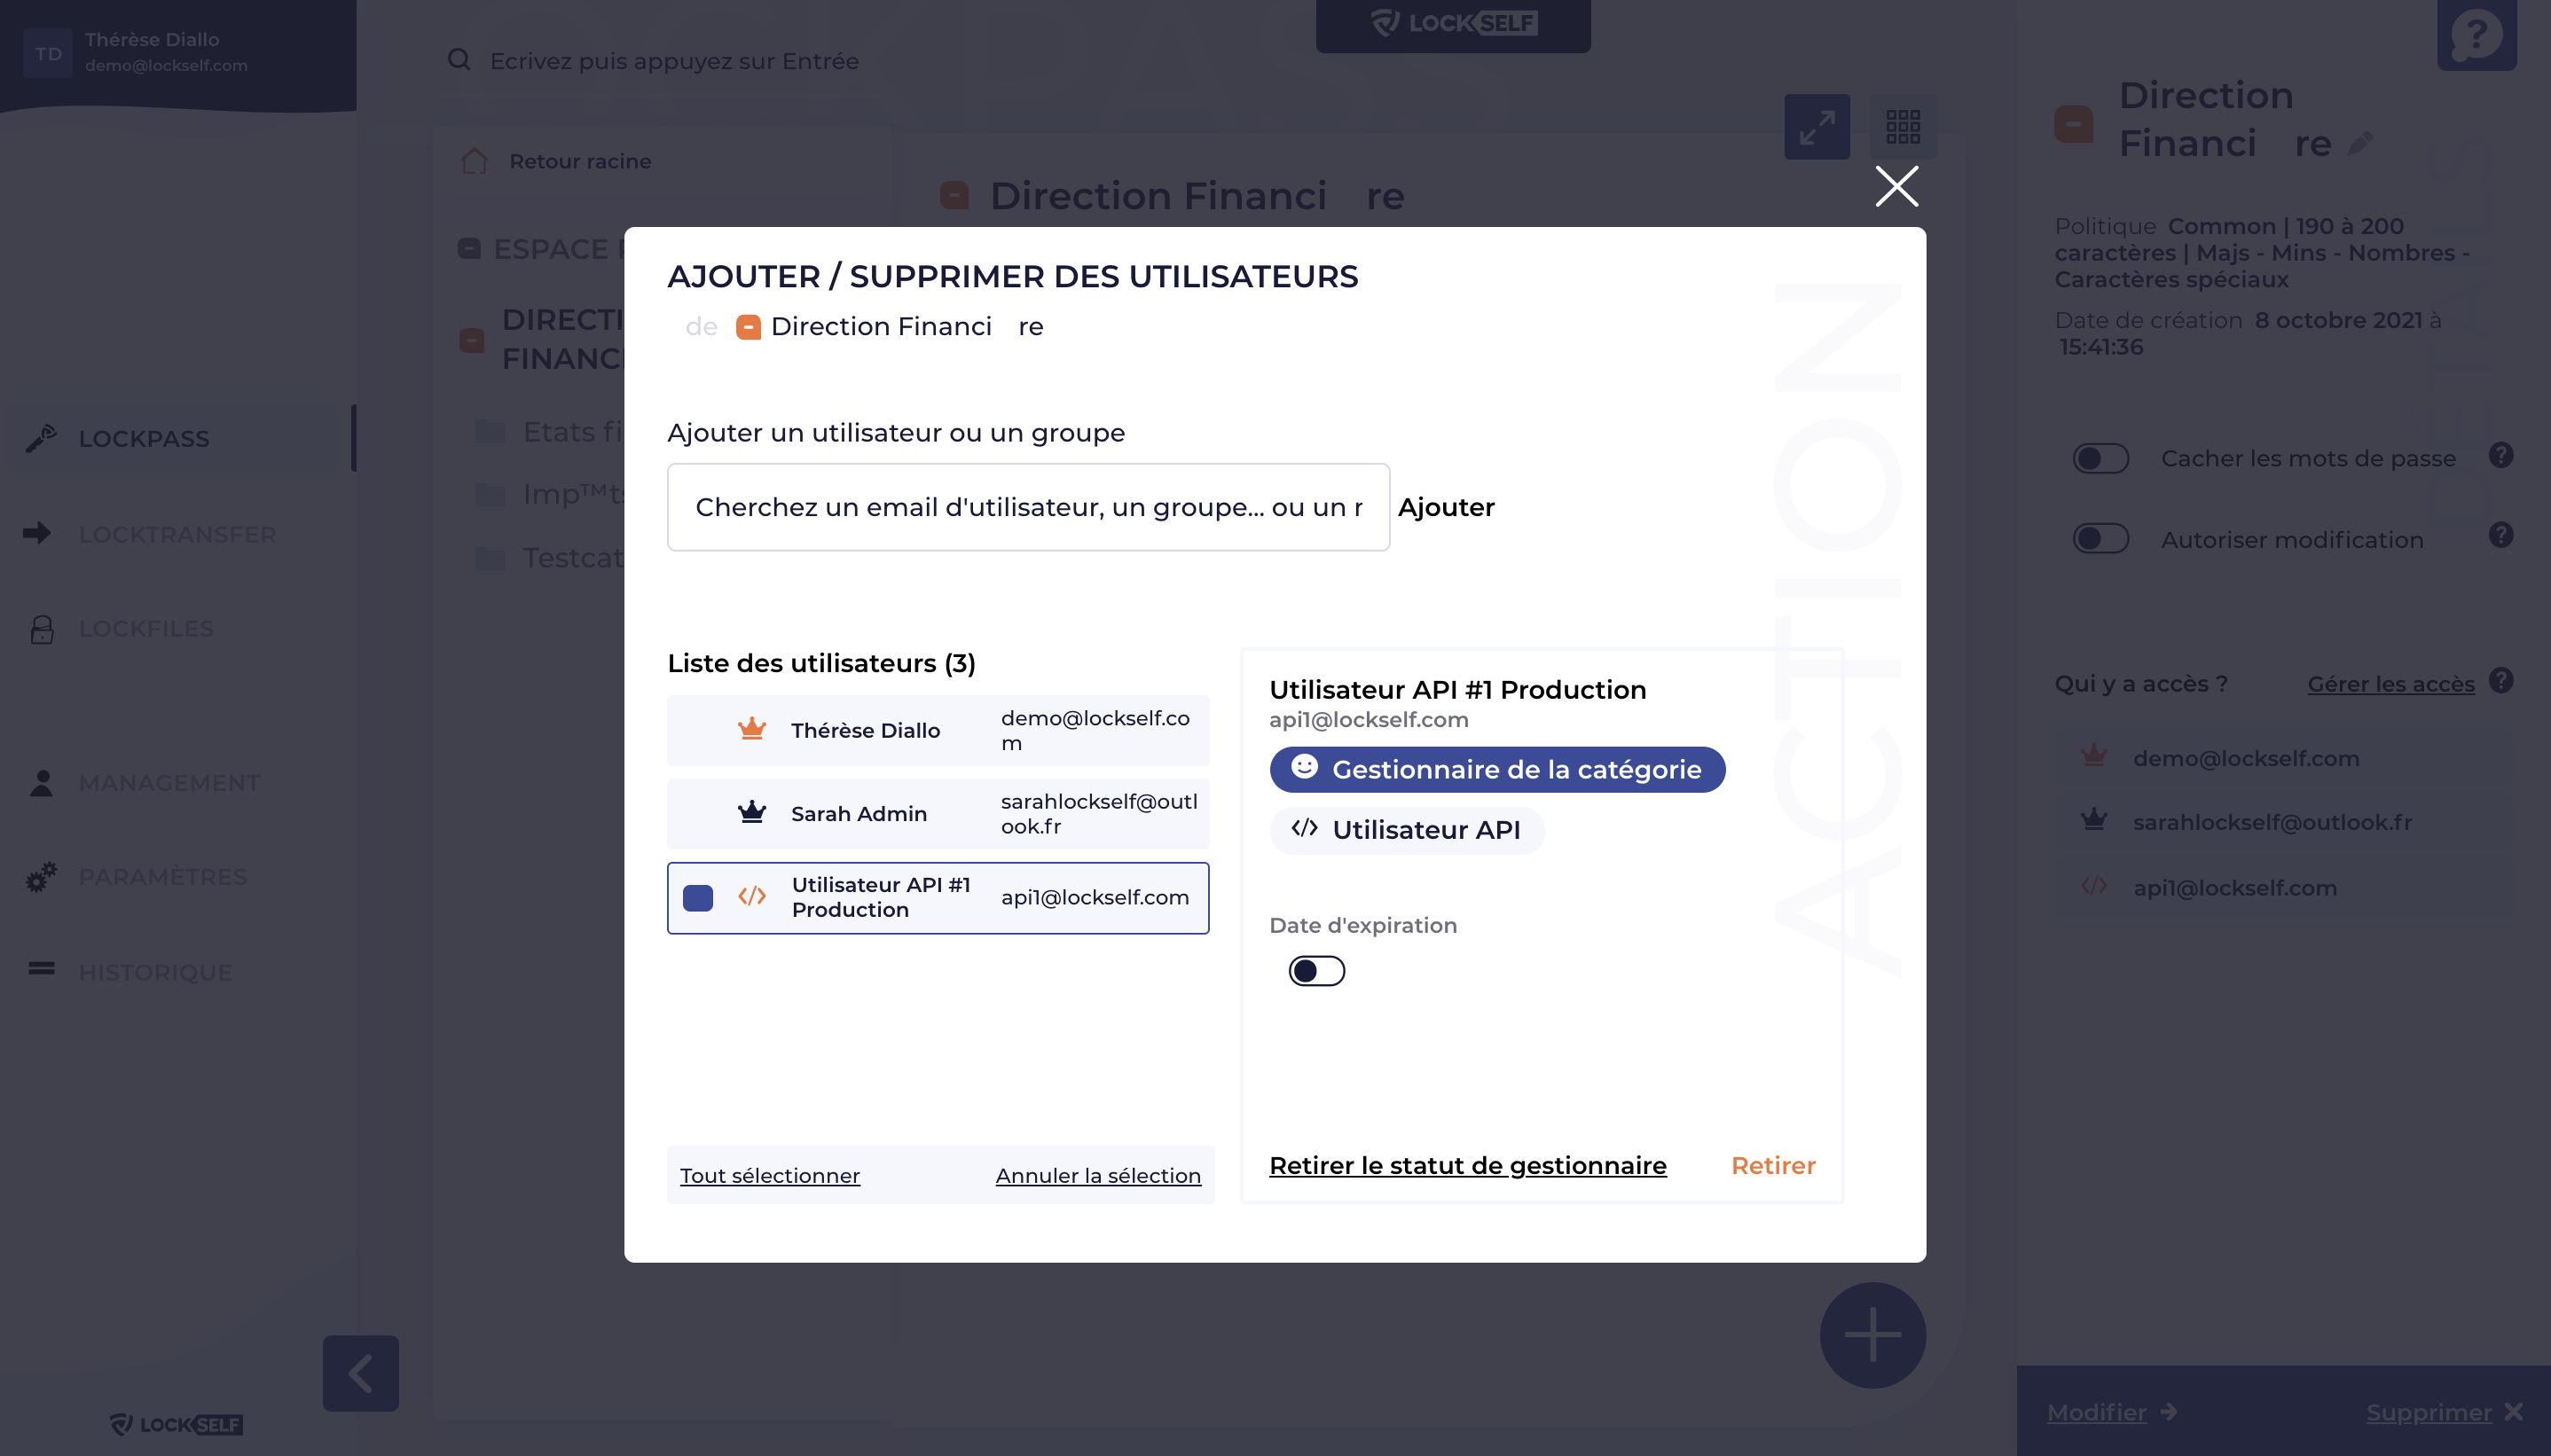Click the pencil edit icon beside title
Image resolution: width=2551 pixels, height=1456 pixels.
(2361, 144)
